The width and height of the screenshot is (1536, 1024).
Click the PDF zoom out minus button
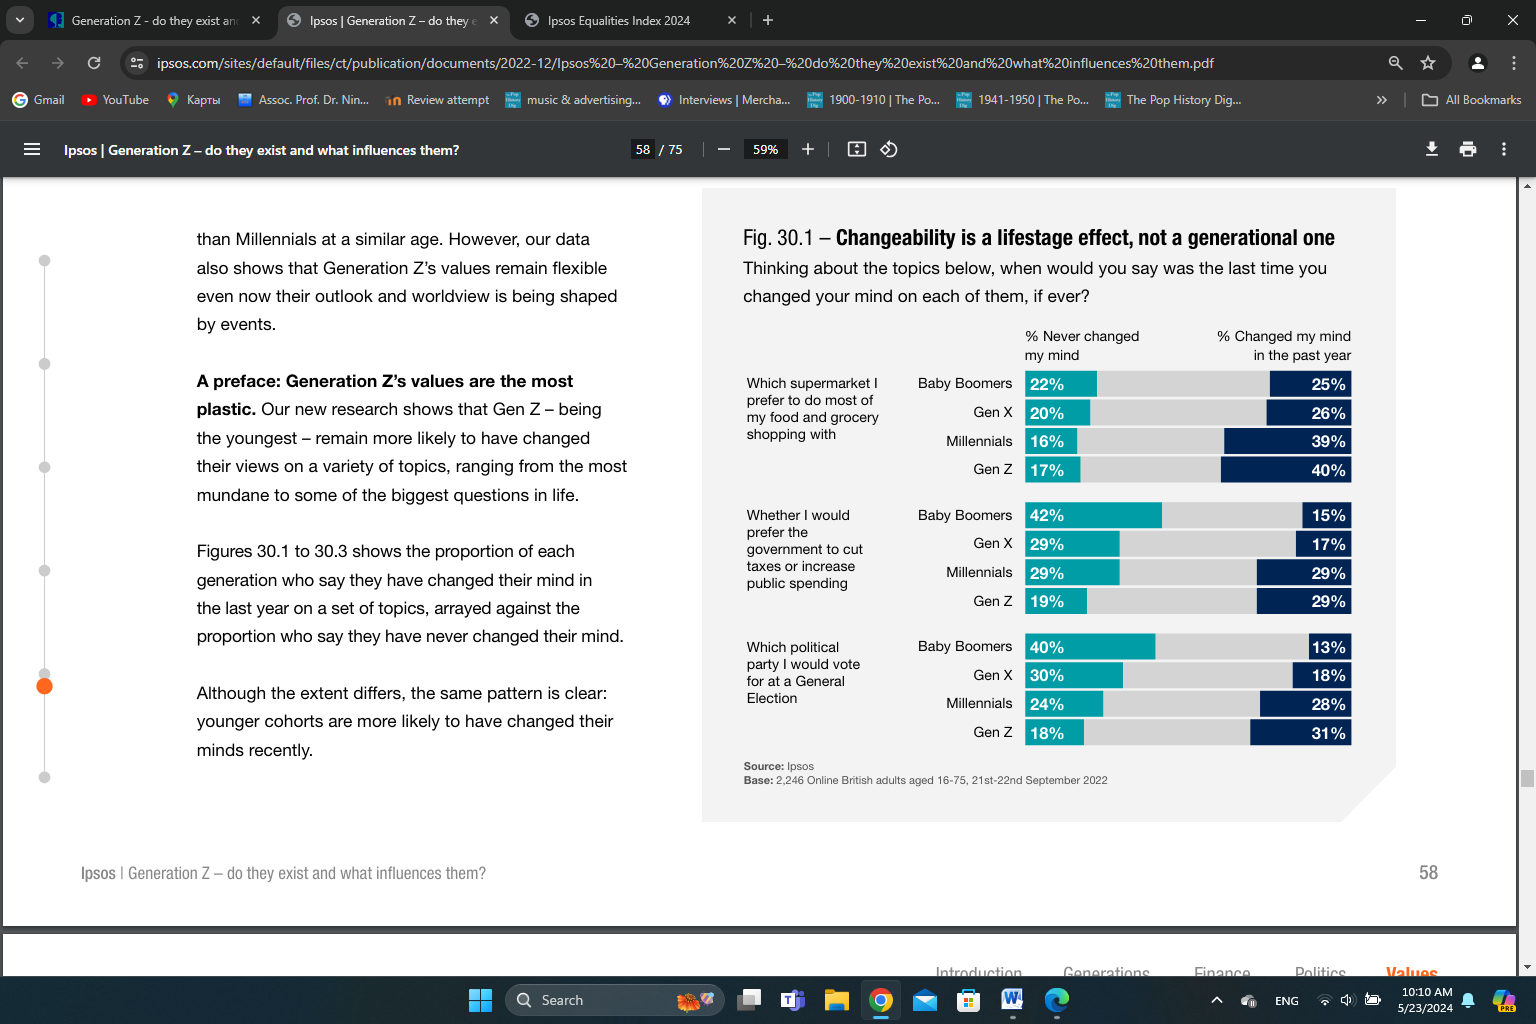pyautogui.click(x=724, y=149)
